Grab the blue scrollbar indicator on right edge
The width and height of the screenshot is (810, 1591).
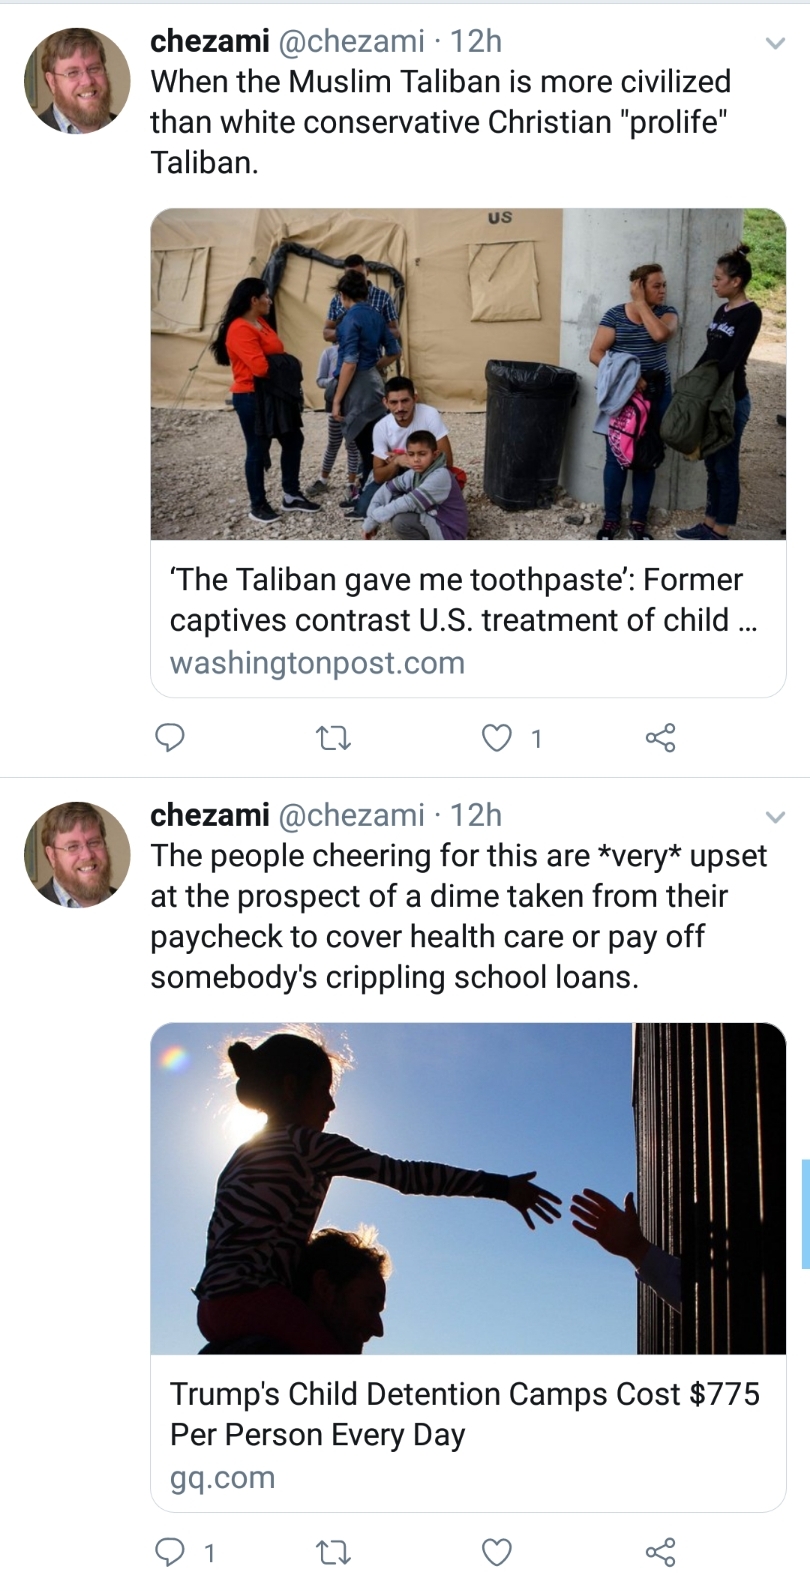pyautogui.click(x=805, y=1214)
